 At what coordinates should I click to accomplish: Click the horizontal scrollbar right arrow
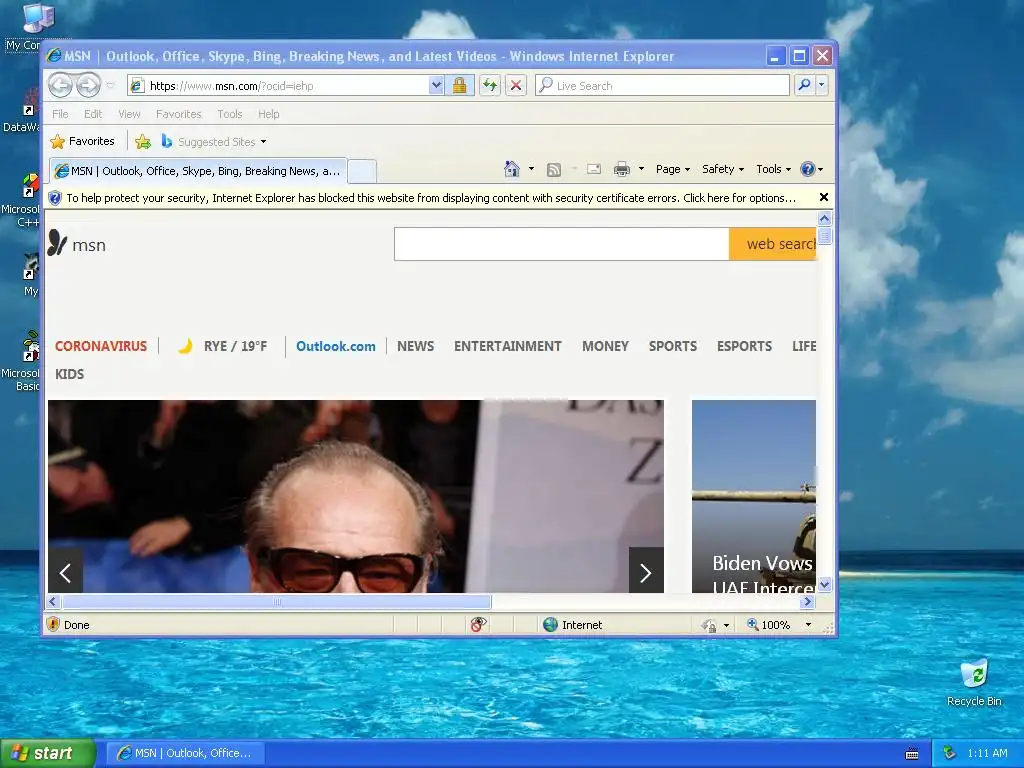(x=808, y=601)
